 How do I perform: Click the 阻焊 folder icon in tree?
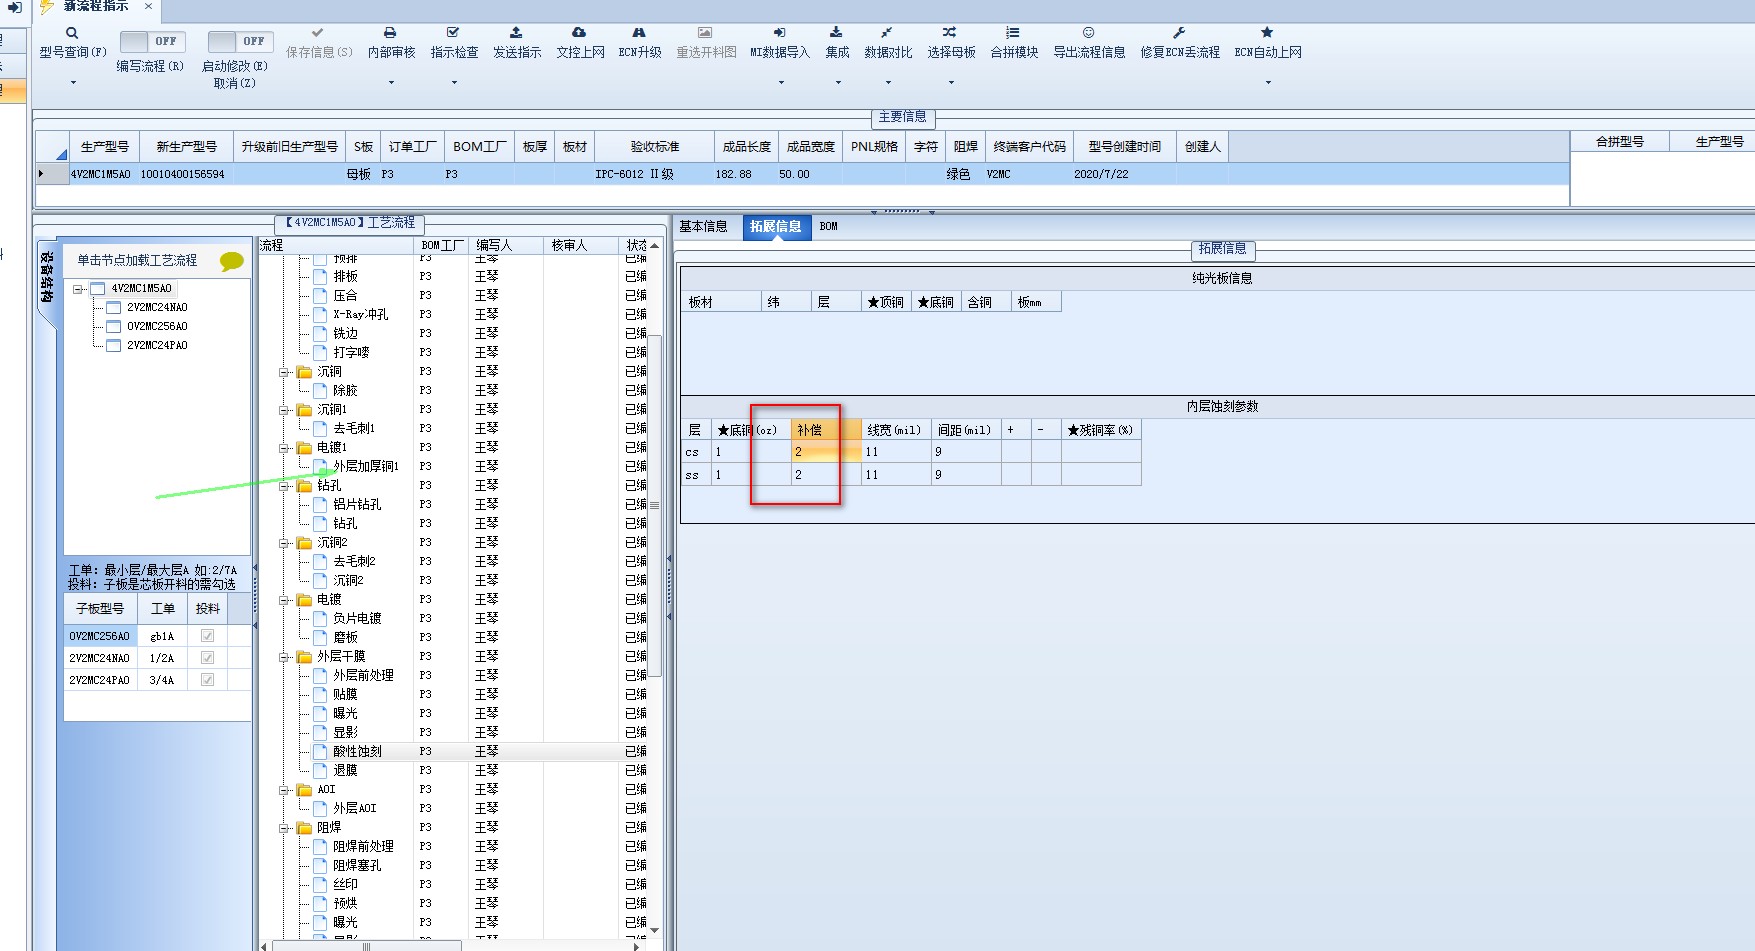coord(304,828)
